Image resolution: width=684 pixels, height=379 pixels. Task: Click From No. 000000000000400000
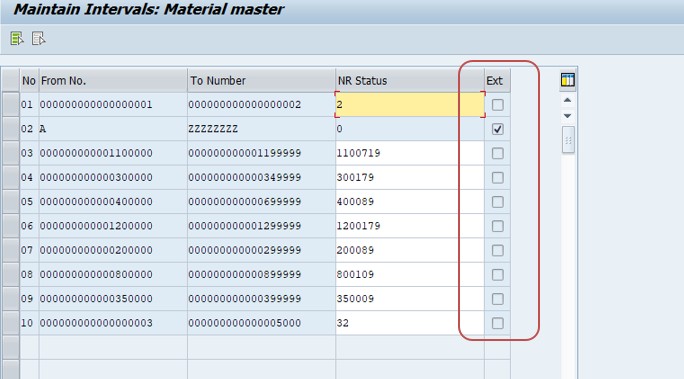(113, 202)
